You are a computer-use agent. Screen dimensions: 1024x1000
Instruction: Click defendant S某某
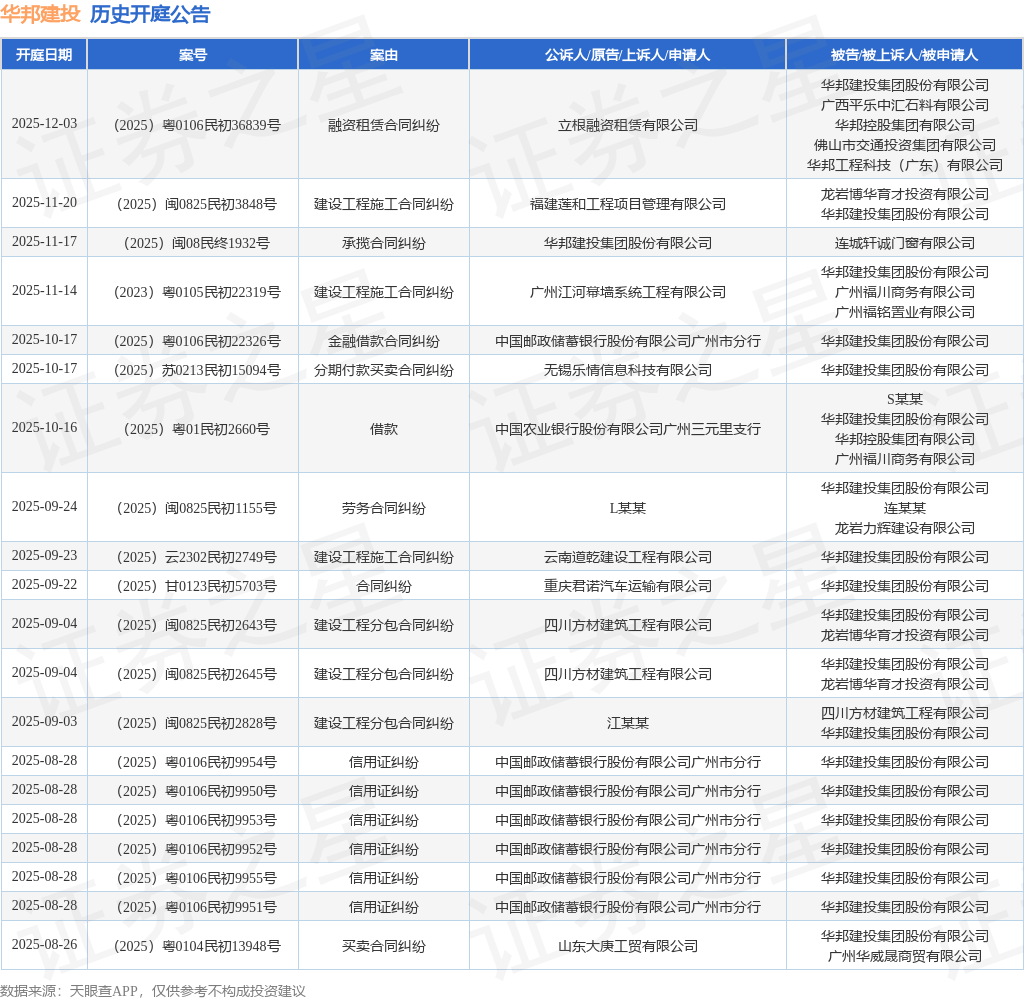pyautogui.click(x=904, y=399)
